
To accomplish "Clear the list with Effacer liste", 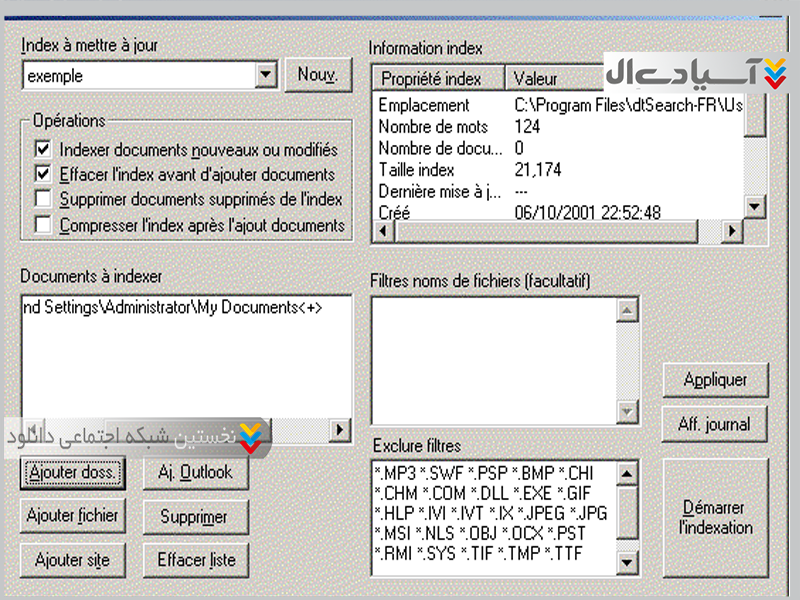I will [x=196, y=560].
